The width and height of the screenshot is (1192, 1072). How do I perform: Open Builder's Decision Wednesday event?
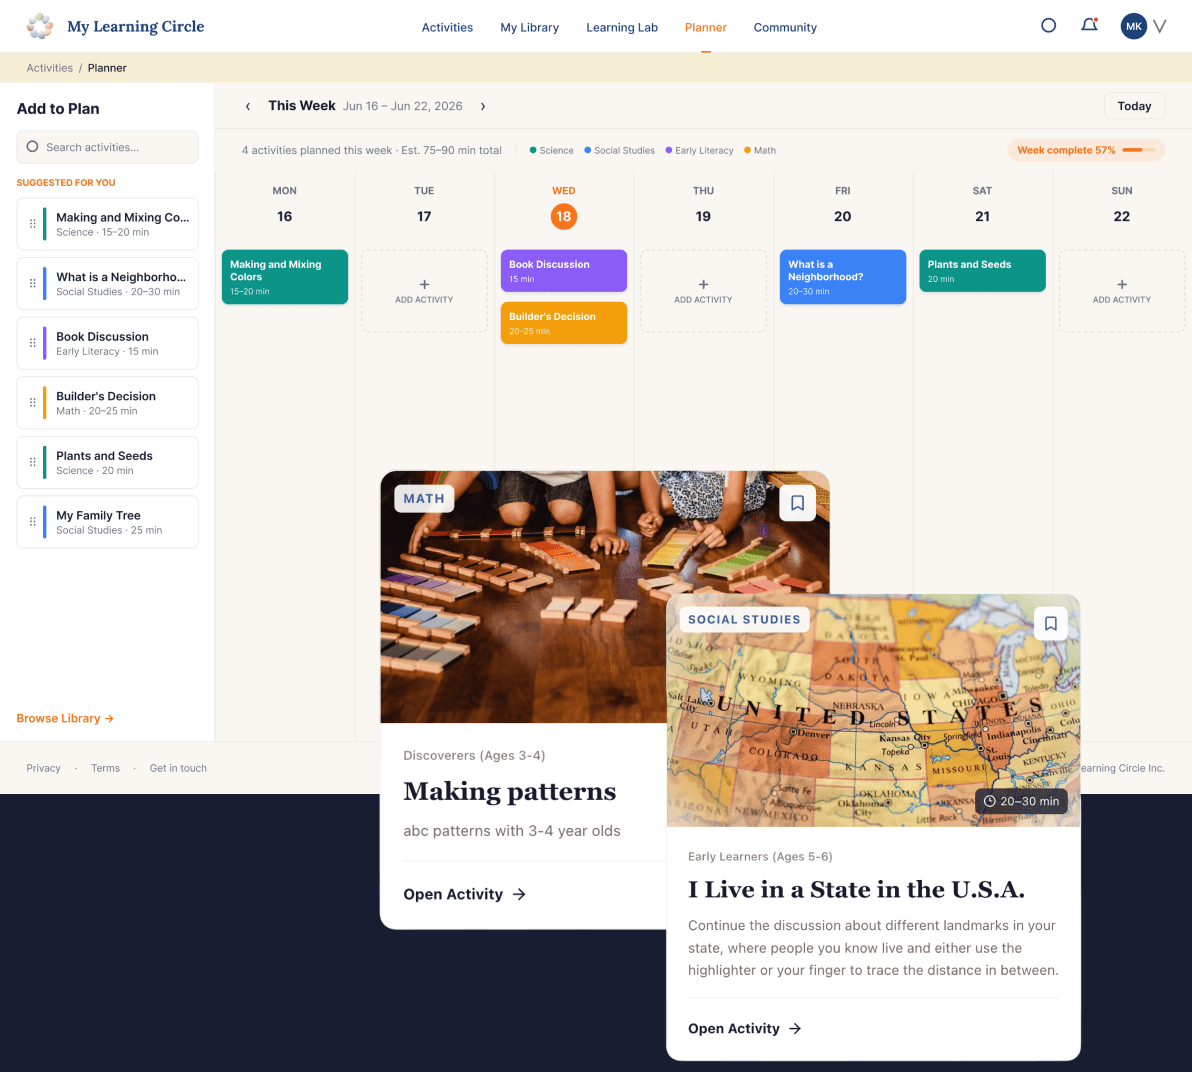[x=564, y=323]
